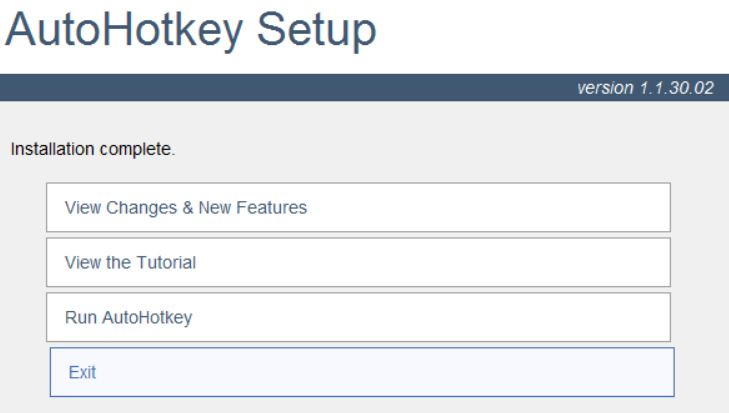Click the version 1.1.30.02 label
The image size is (729, 413).
point(645,88)
